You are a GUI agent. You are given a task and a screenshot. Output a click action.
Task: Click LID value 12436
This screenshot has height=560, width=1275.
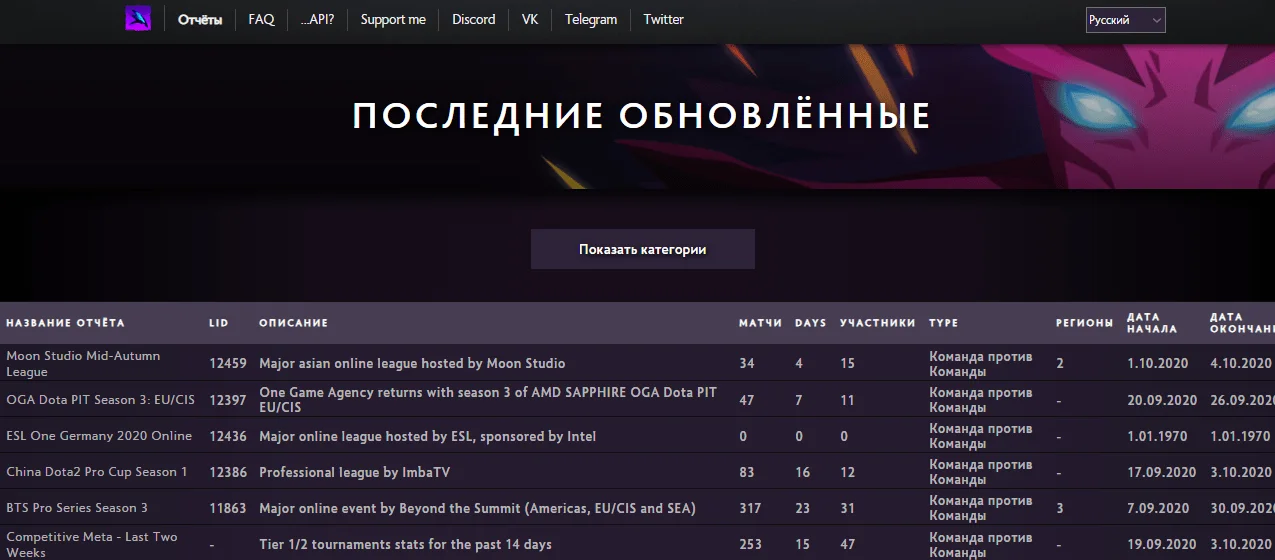pyautogui.click(x=228, y=435)
